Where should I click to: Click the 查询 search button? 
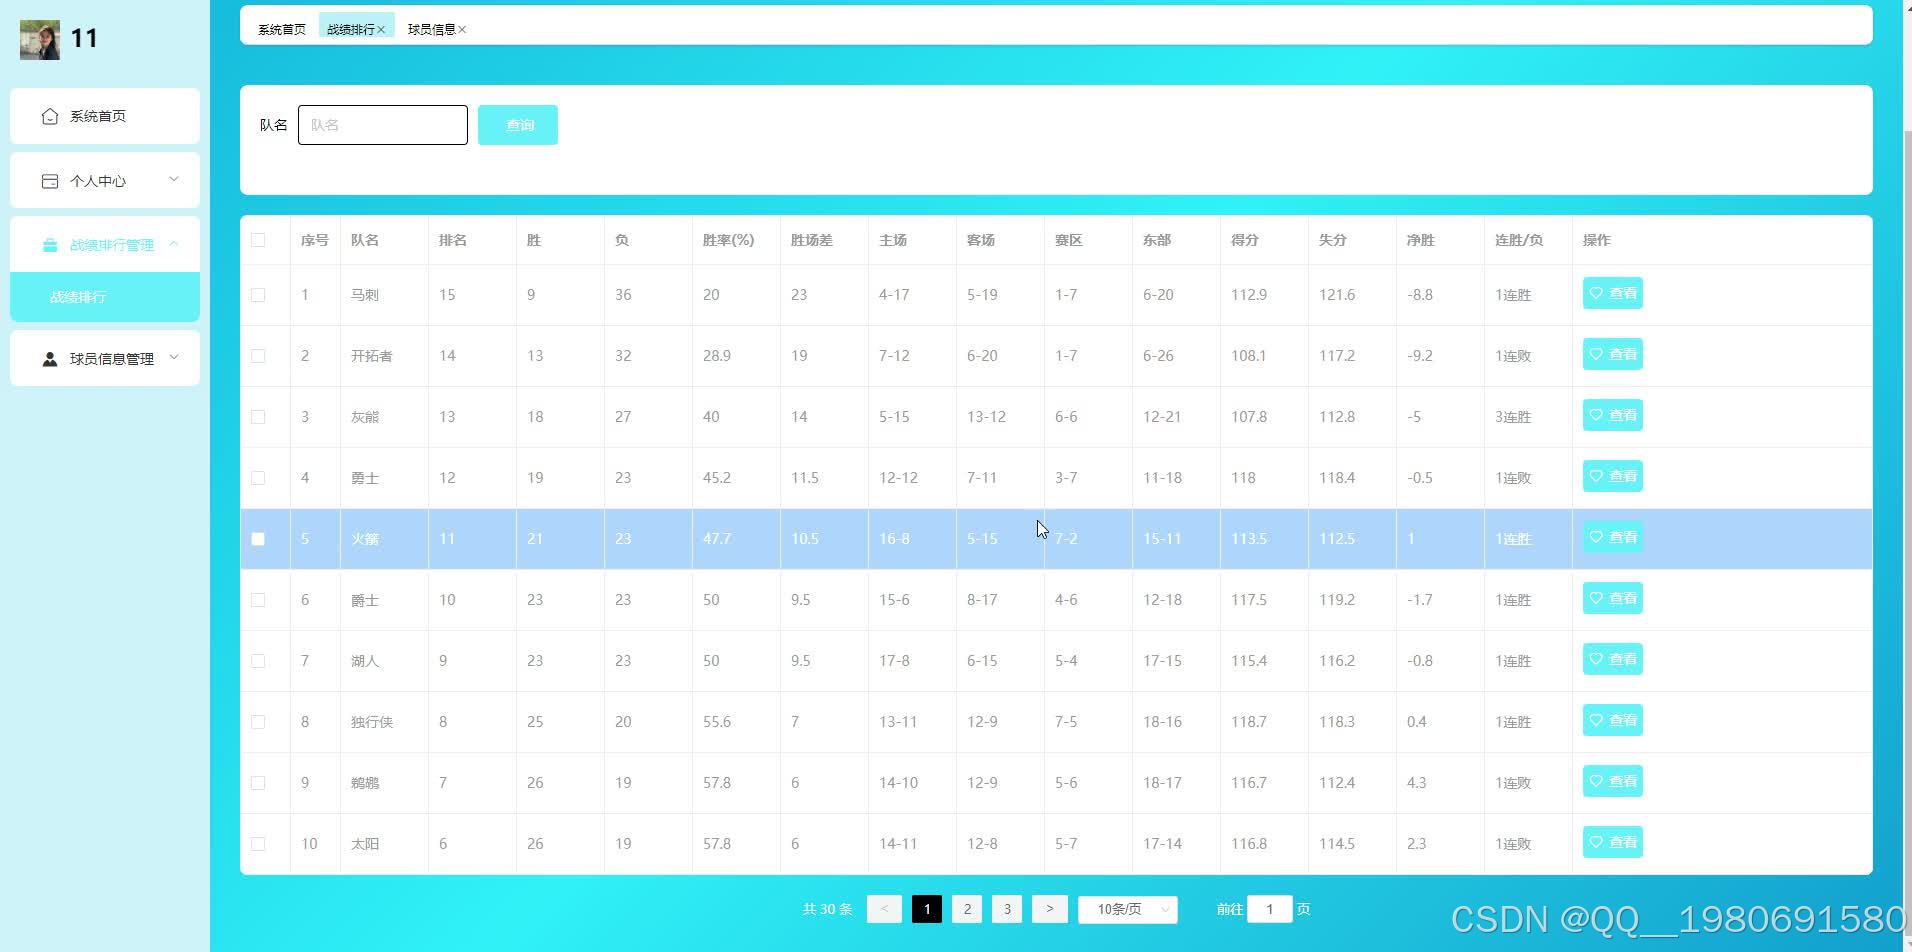tap(518, 125)
